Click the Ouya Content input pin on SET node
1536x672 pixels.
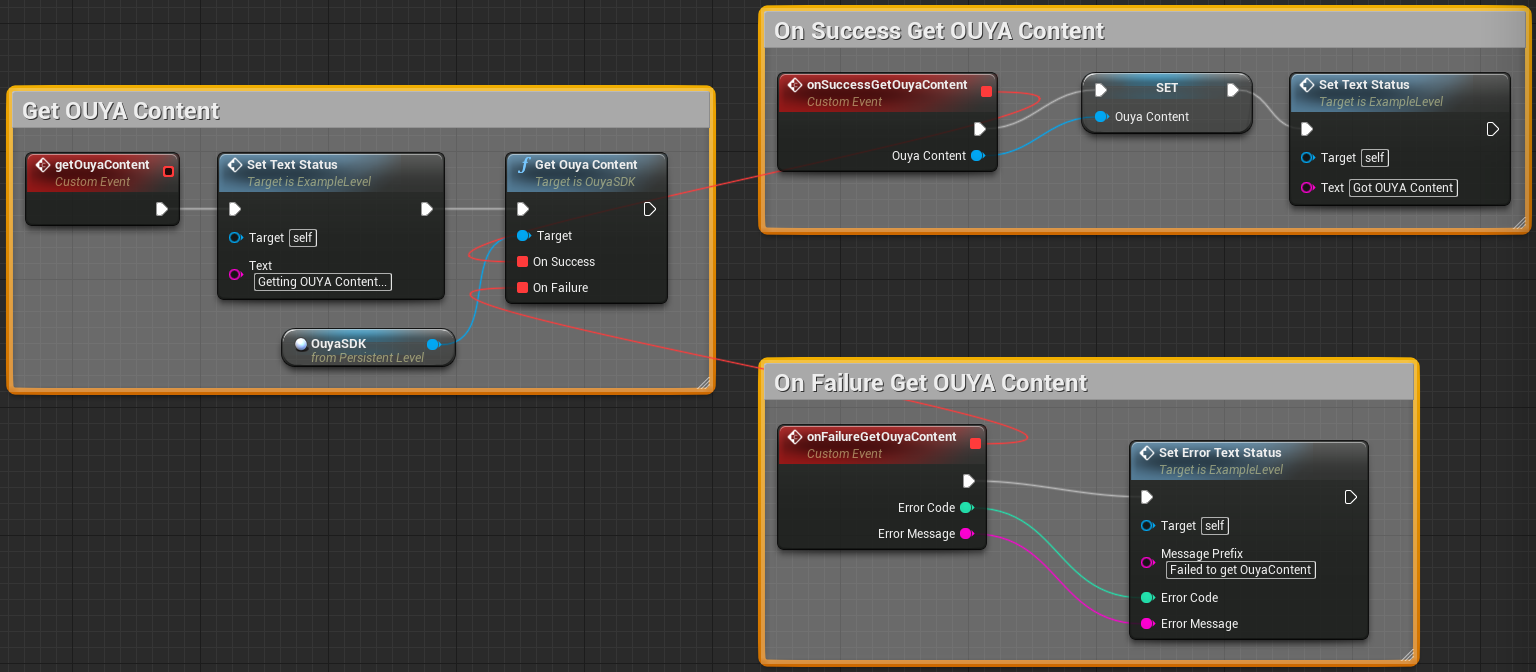point(1102,117)
